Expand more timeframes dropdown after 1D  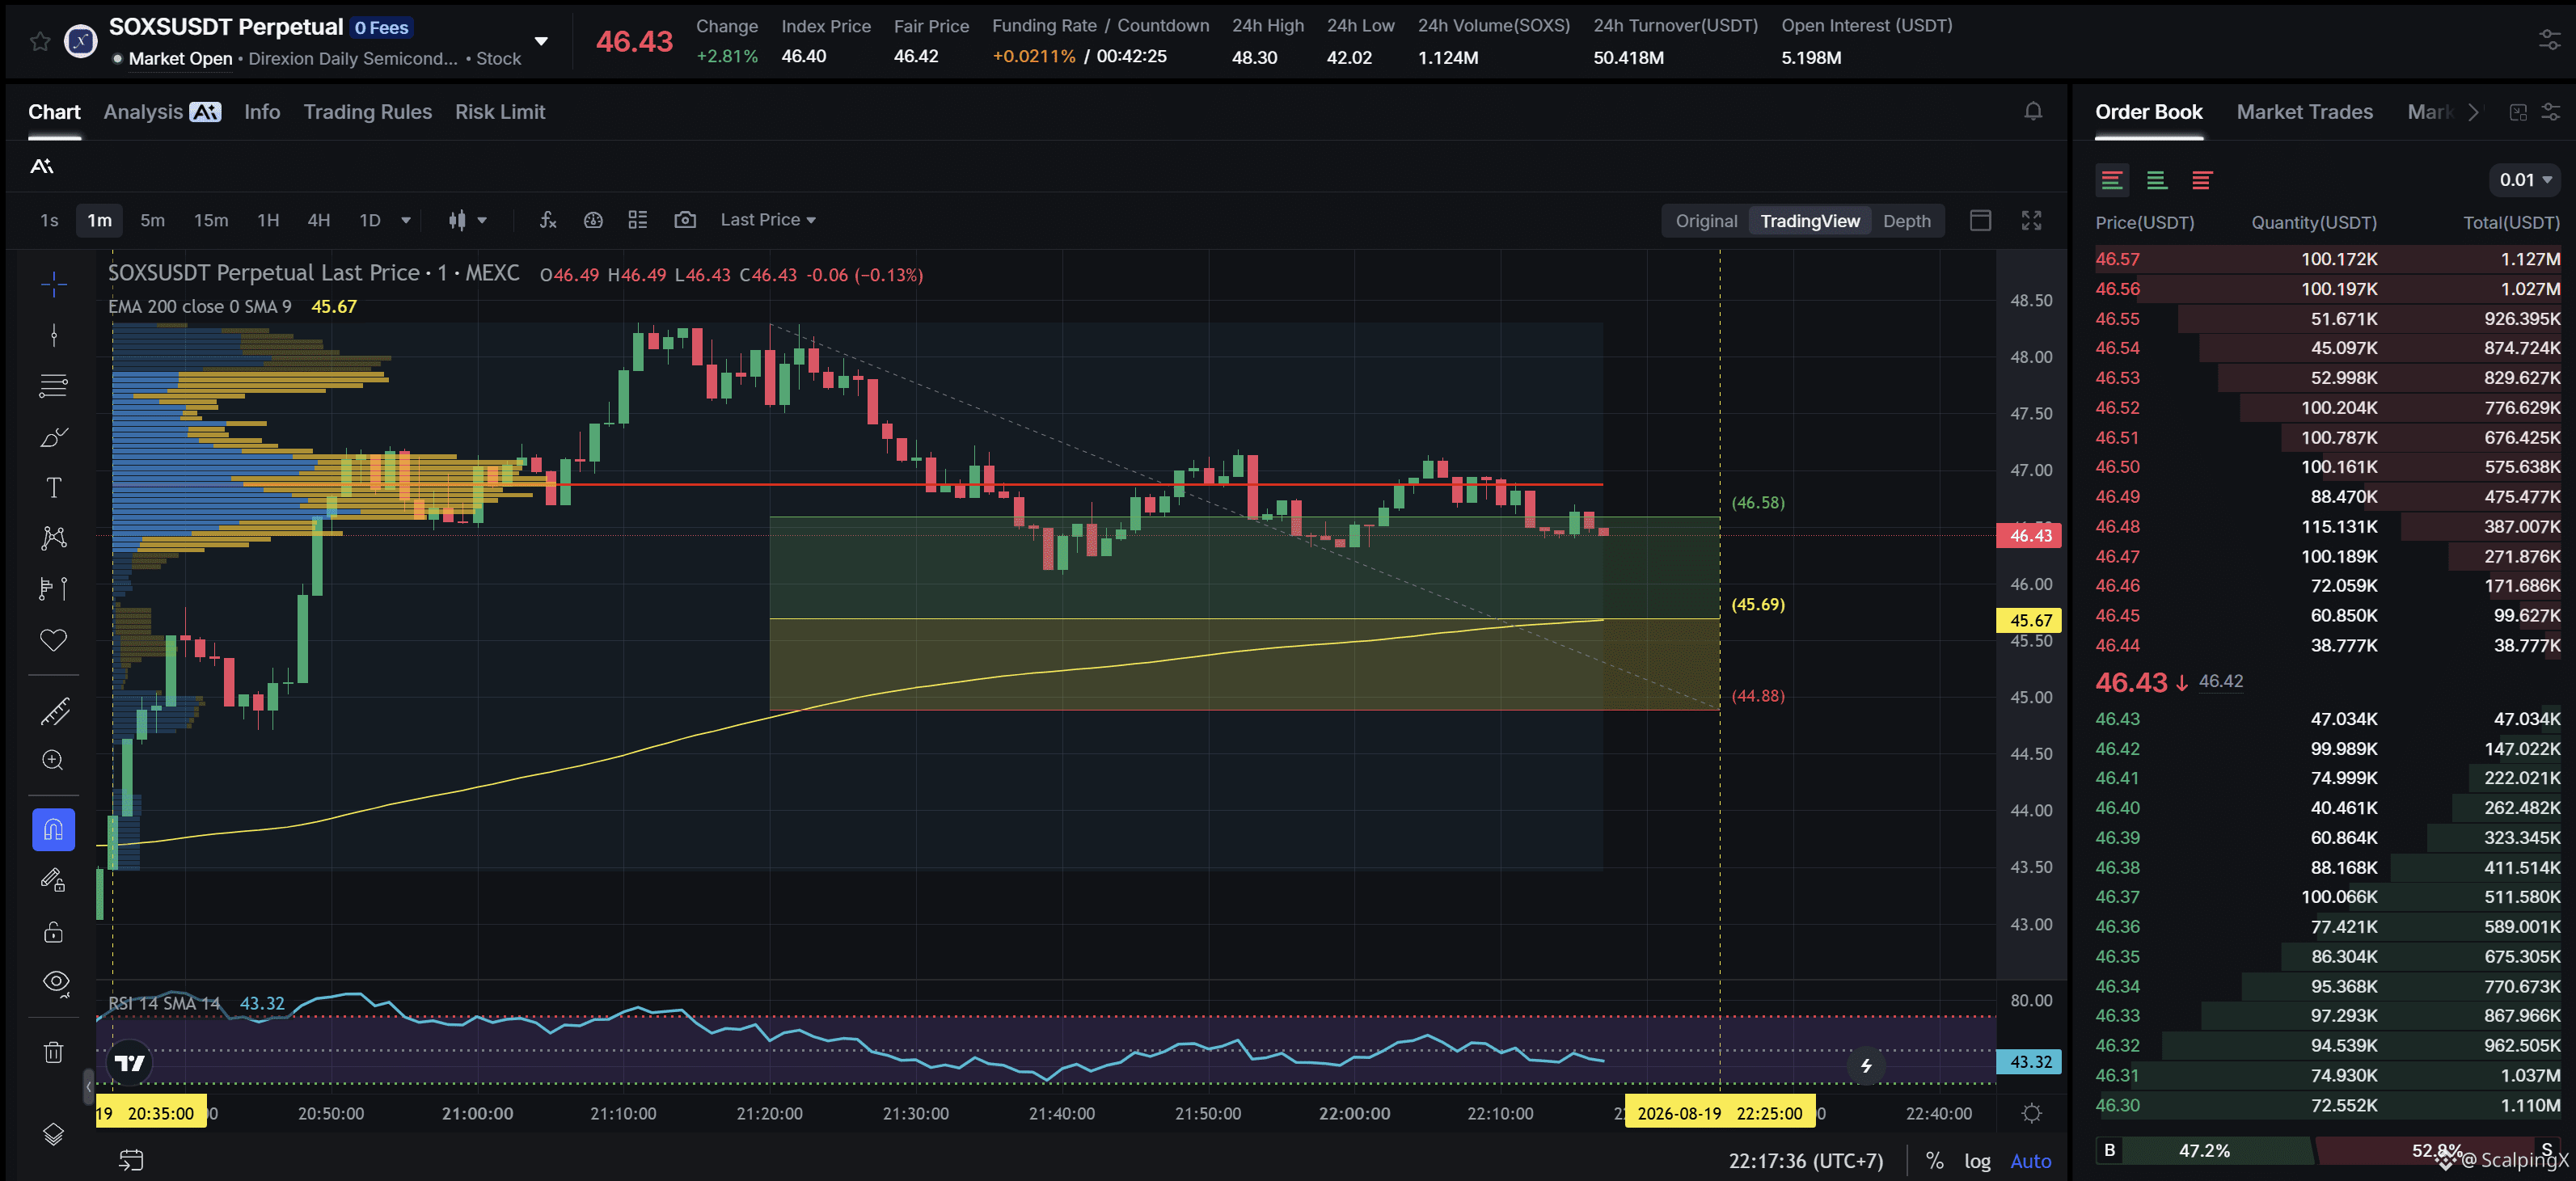point(406,220)
